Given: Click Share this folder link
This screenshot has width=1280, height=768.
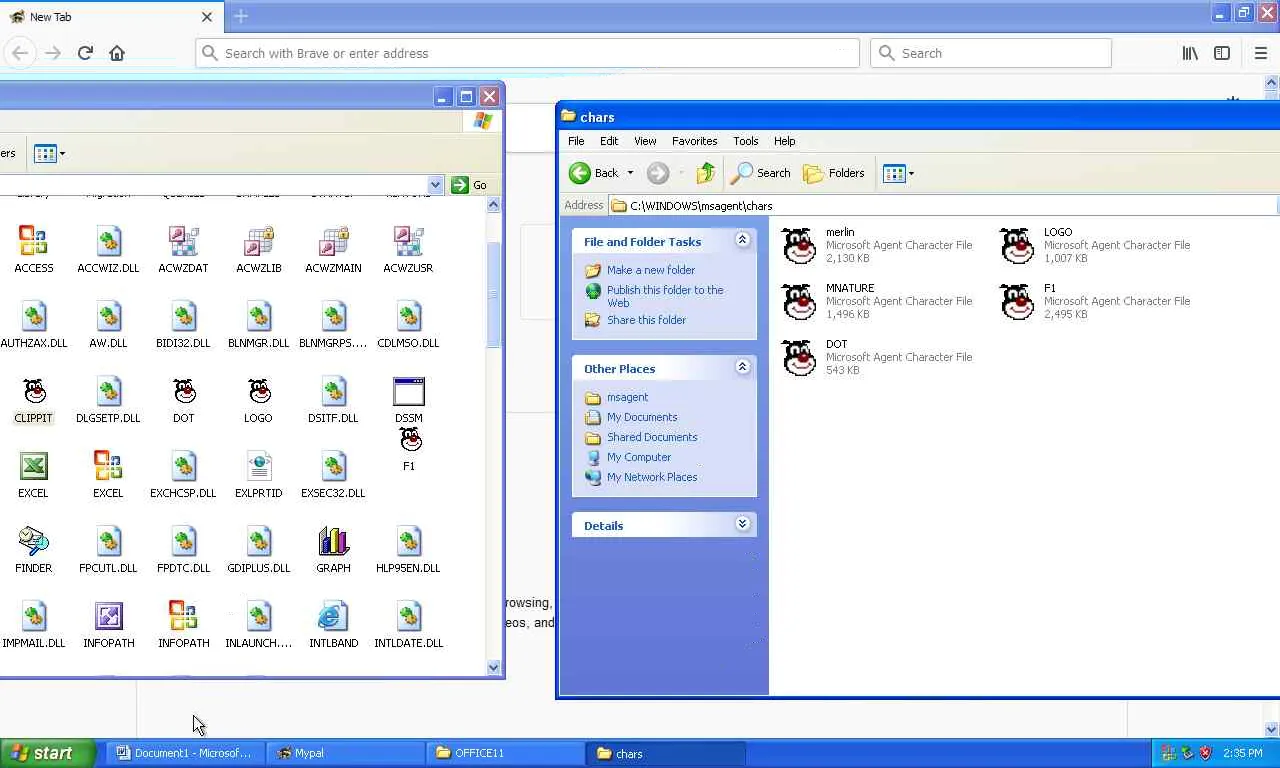Looking at the screenshot, I should (x=646, y=320).
